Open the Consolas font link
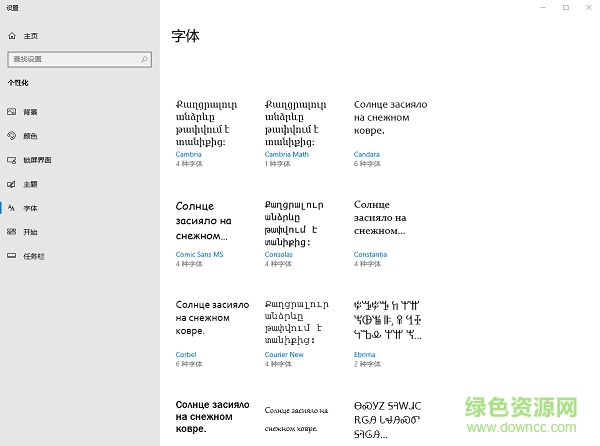600x446 pixels. point(279,254)
